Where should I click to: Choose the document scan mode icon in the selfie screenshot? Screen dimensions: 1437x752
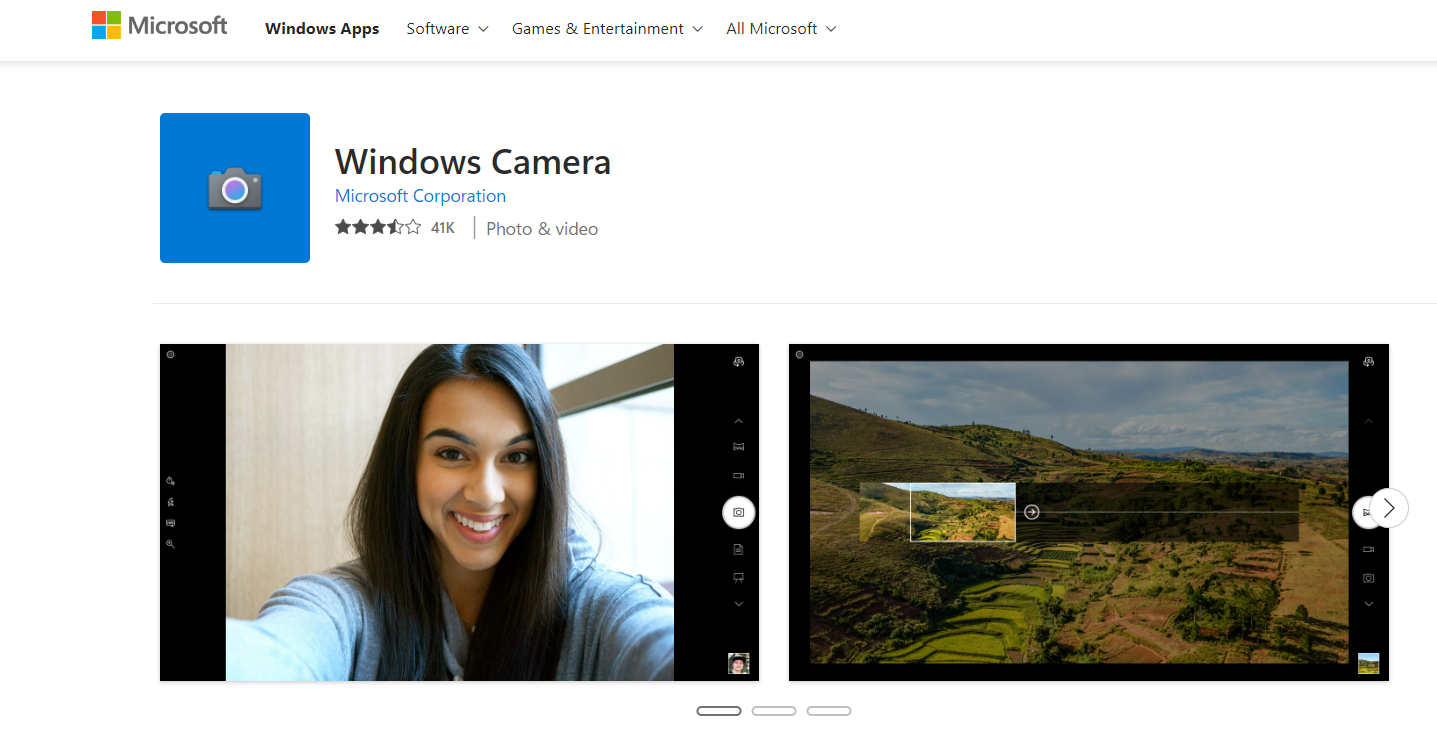point(738,549)
